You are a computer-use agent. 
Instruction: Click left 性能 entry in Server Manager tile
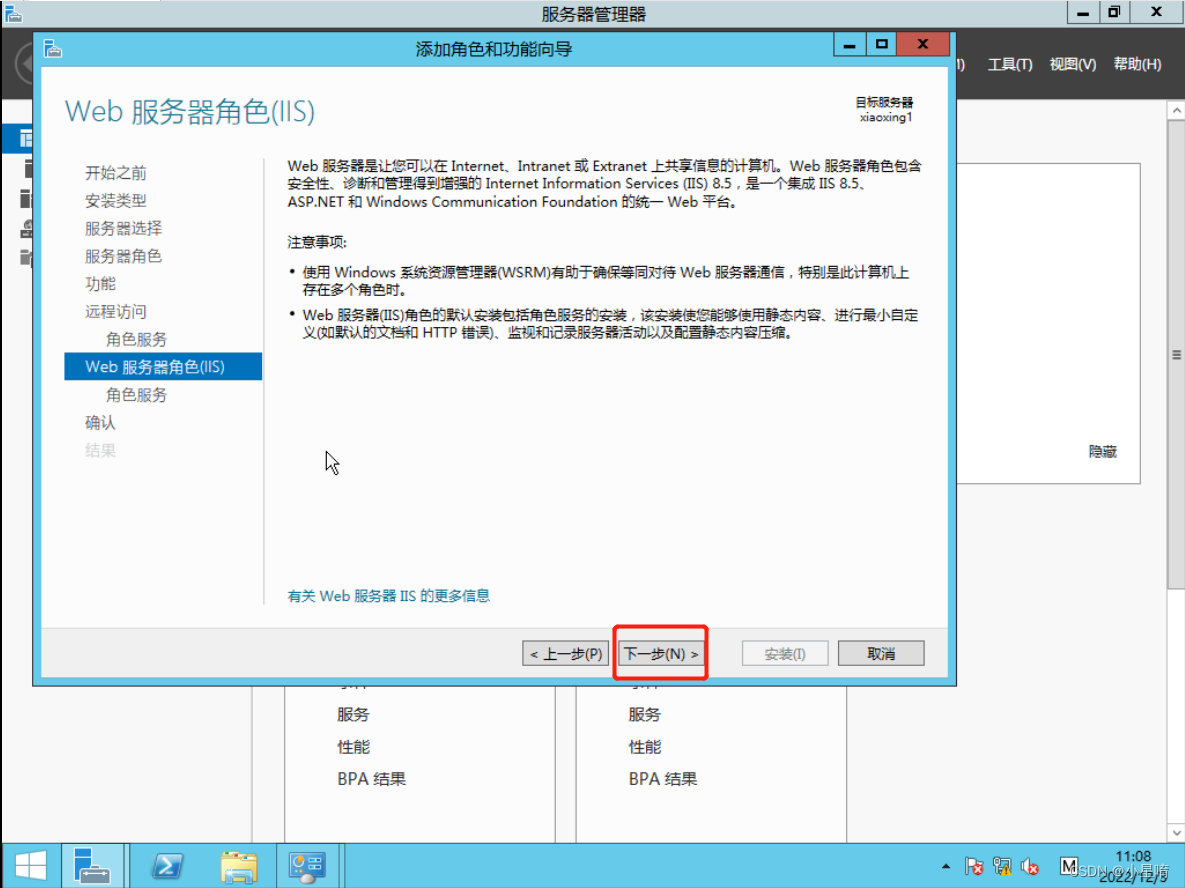click(353, 747)
